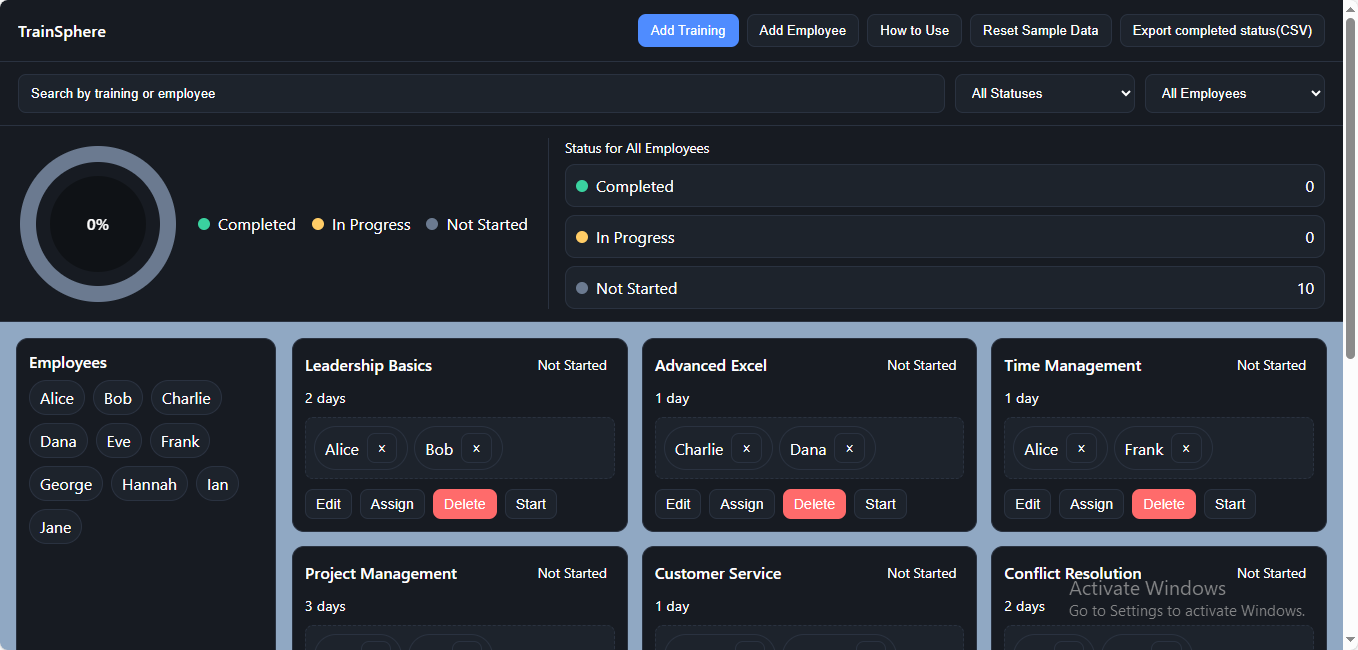Select the Hannah employee chip
This screenshot has width=1358, height=650.
[149, 484]
